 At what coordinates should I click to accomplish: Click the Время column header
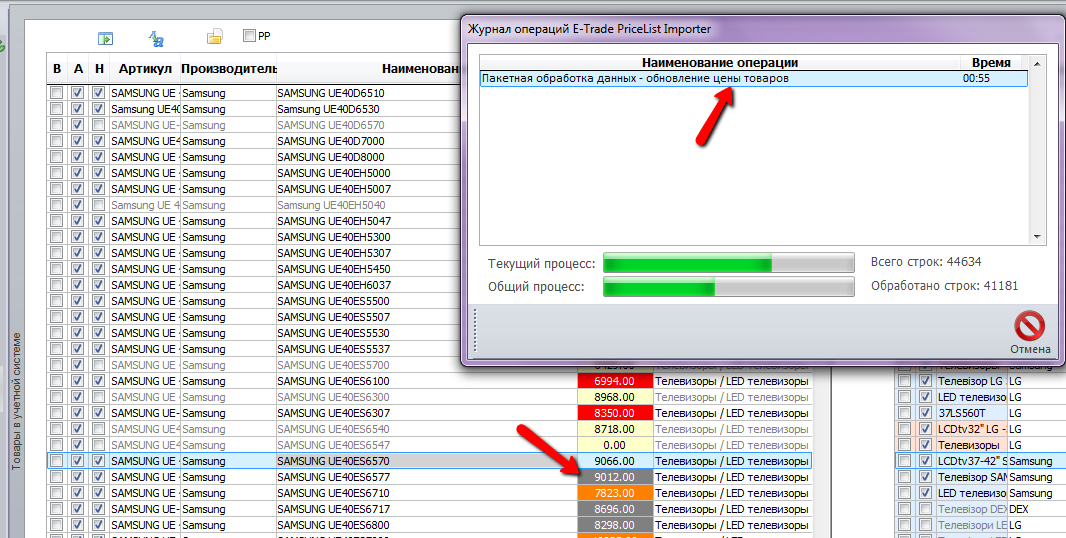point(991,63)
